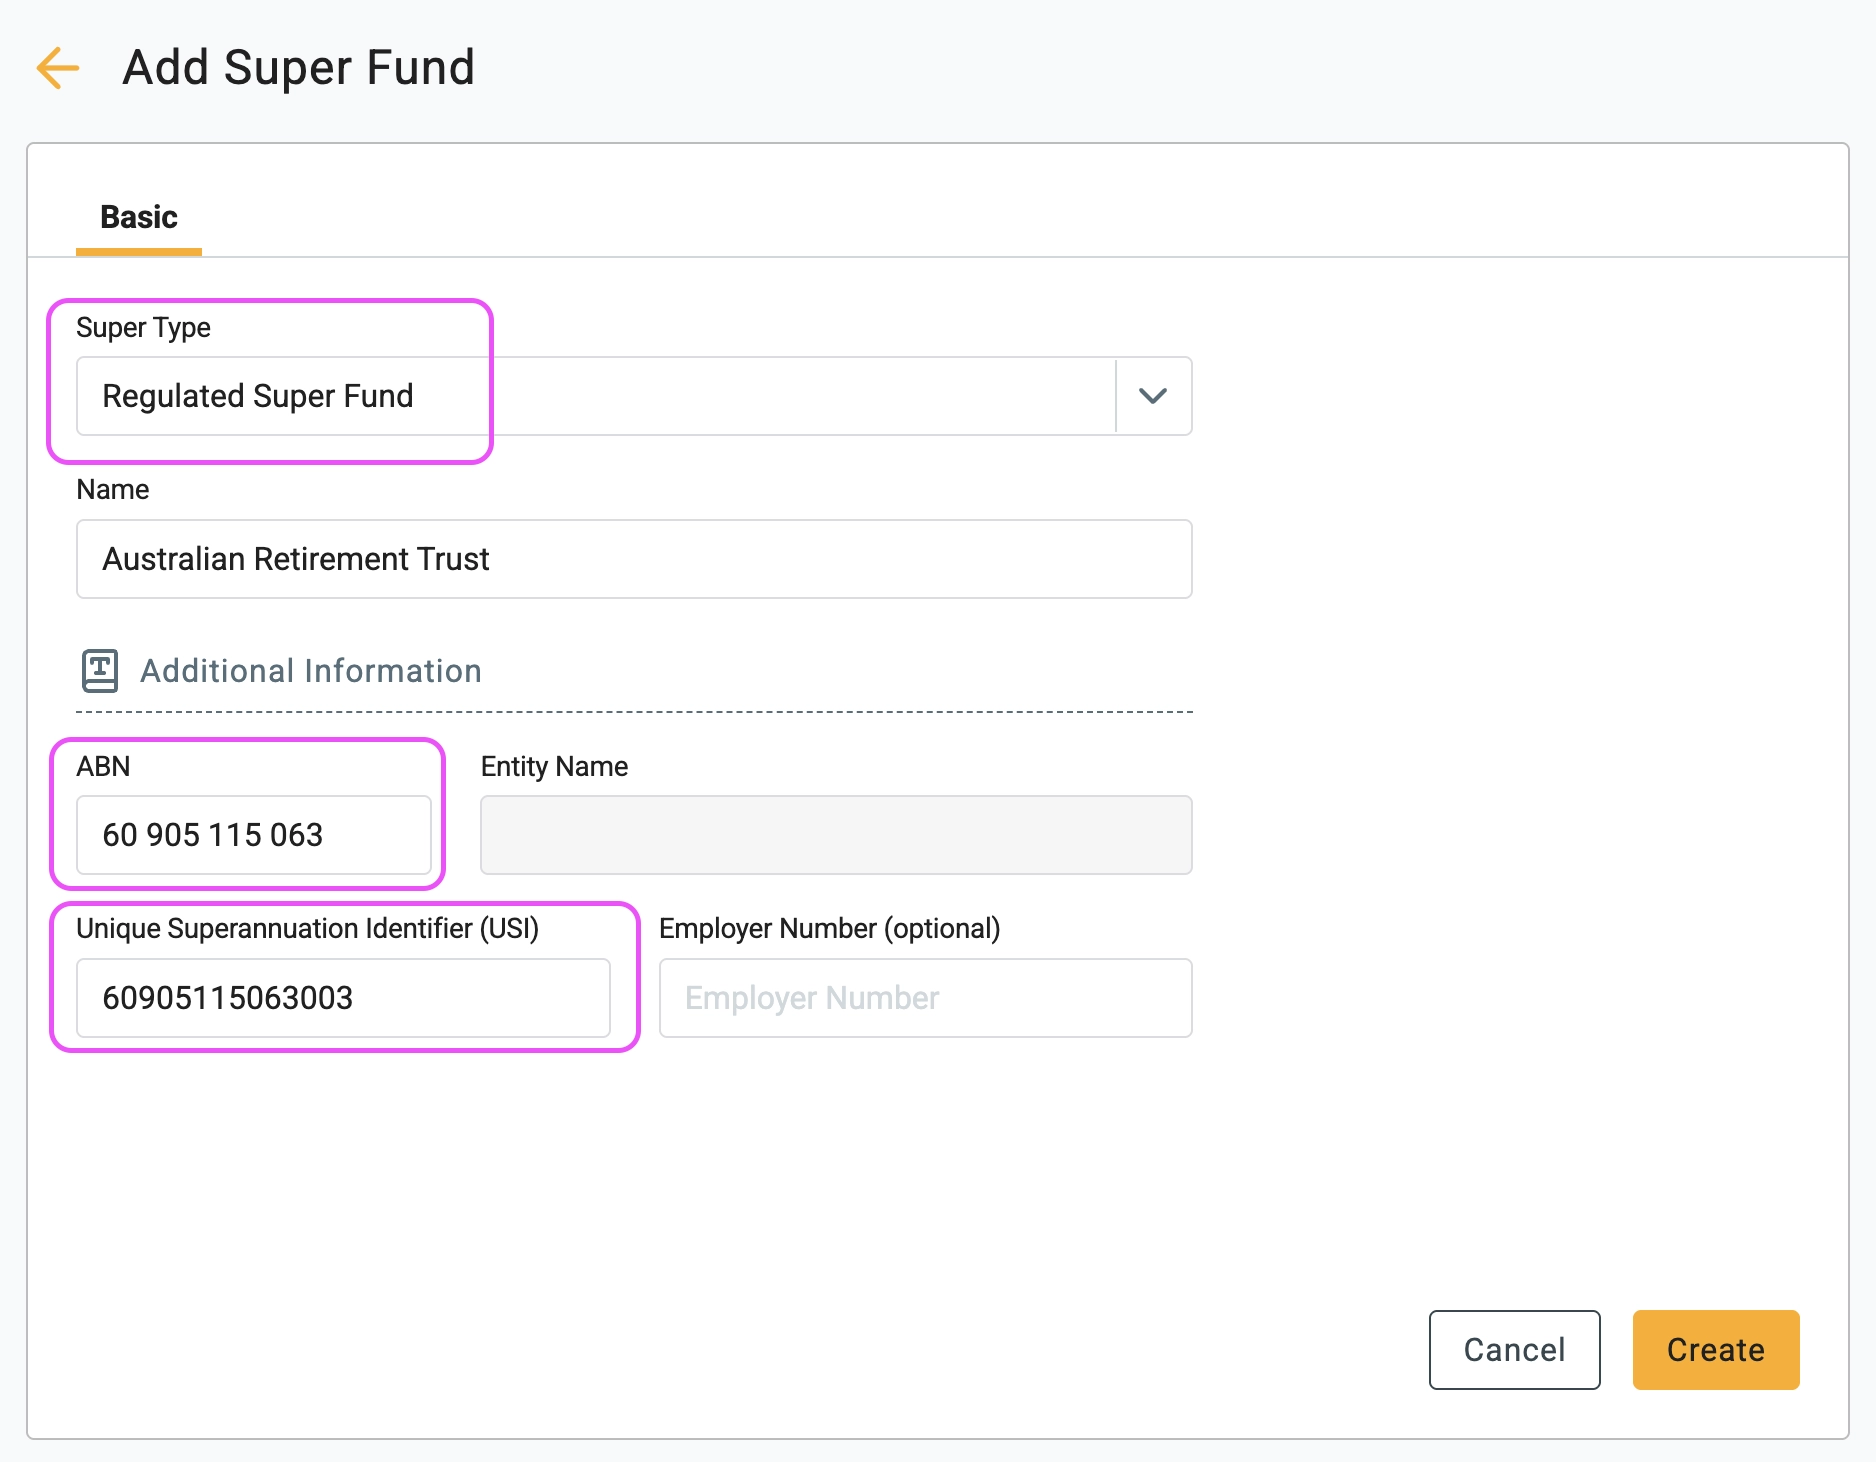Click the Unique Superannuation Identifier (USI) label
Viewport: 1876px width, 1462px height.
(308, 929)
